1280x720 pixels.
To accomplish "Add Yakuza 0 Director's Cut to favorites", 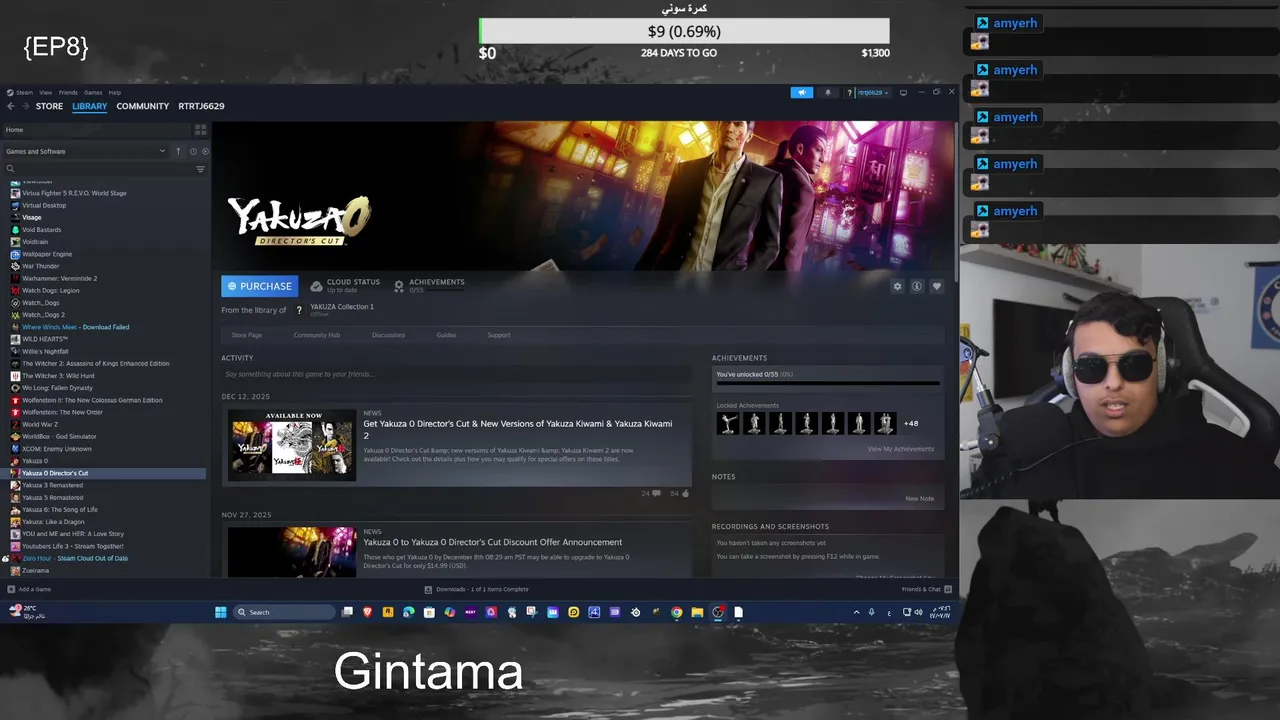I will 936,286.
